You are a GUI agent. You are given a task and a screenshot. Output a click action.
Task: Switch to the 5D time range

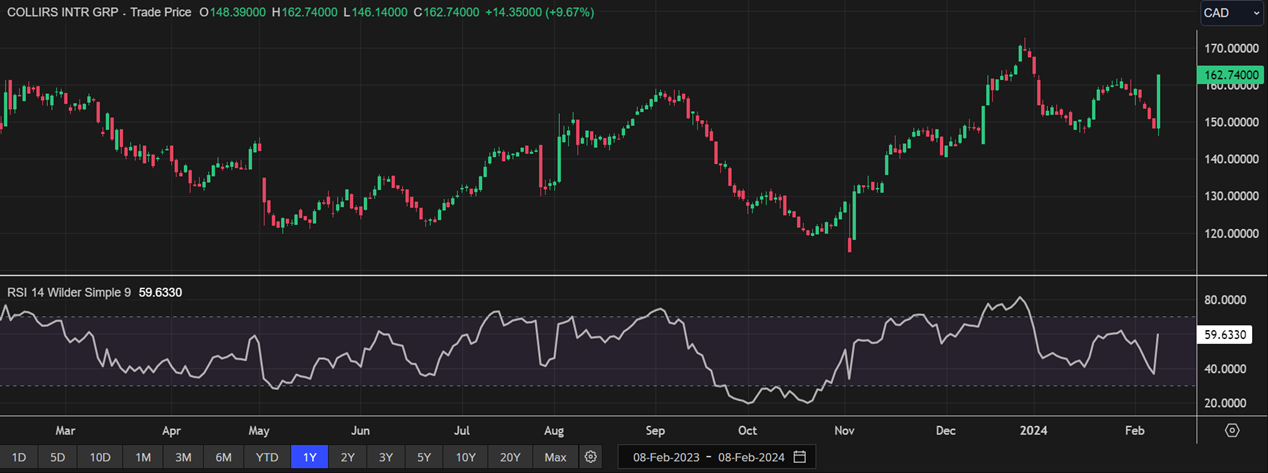[58, 457]
